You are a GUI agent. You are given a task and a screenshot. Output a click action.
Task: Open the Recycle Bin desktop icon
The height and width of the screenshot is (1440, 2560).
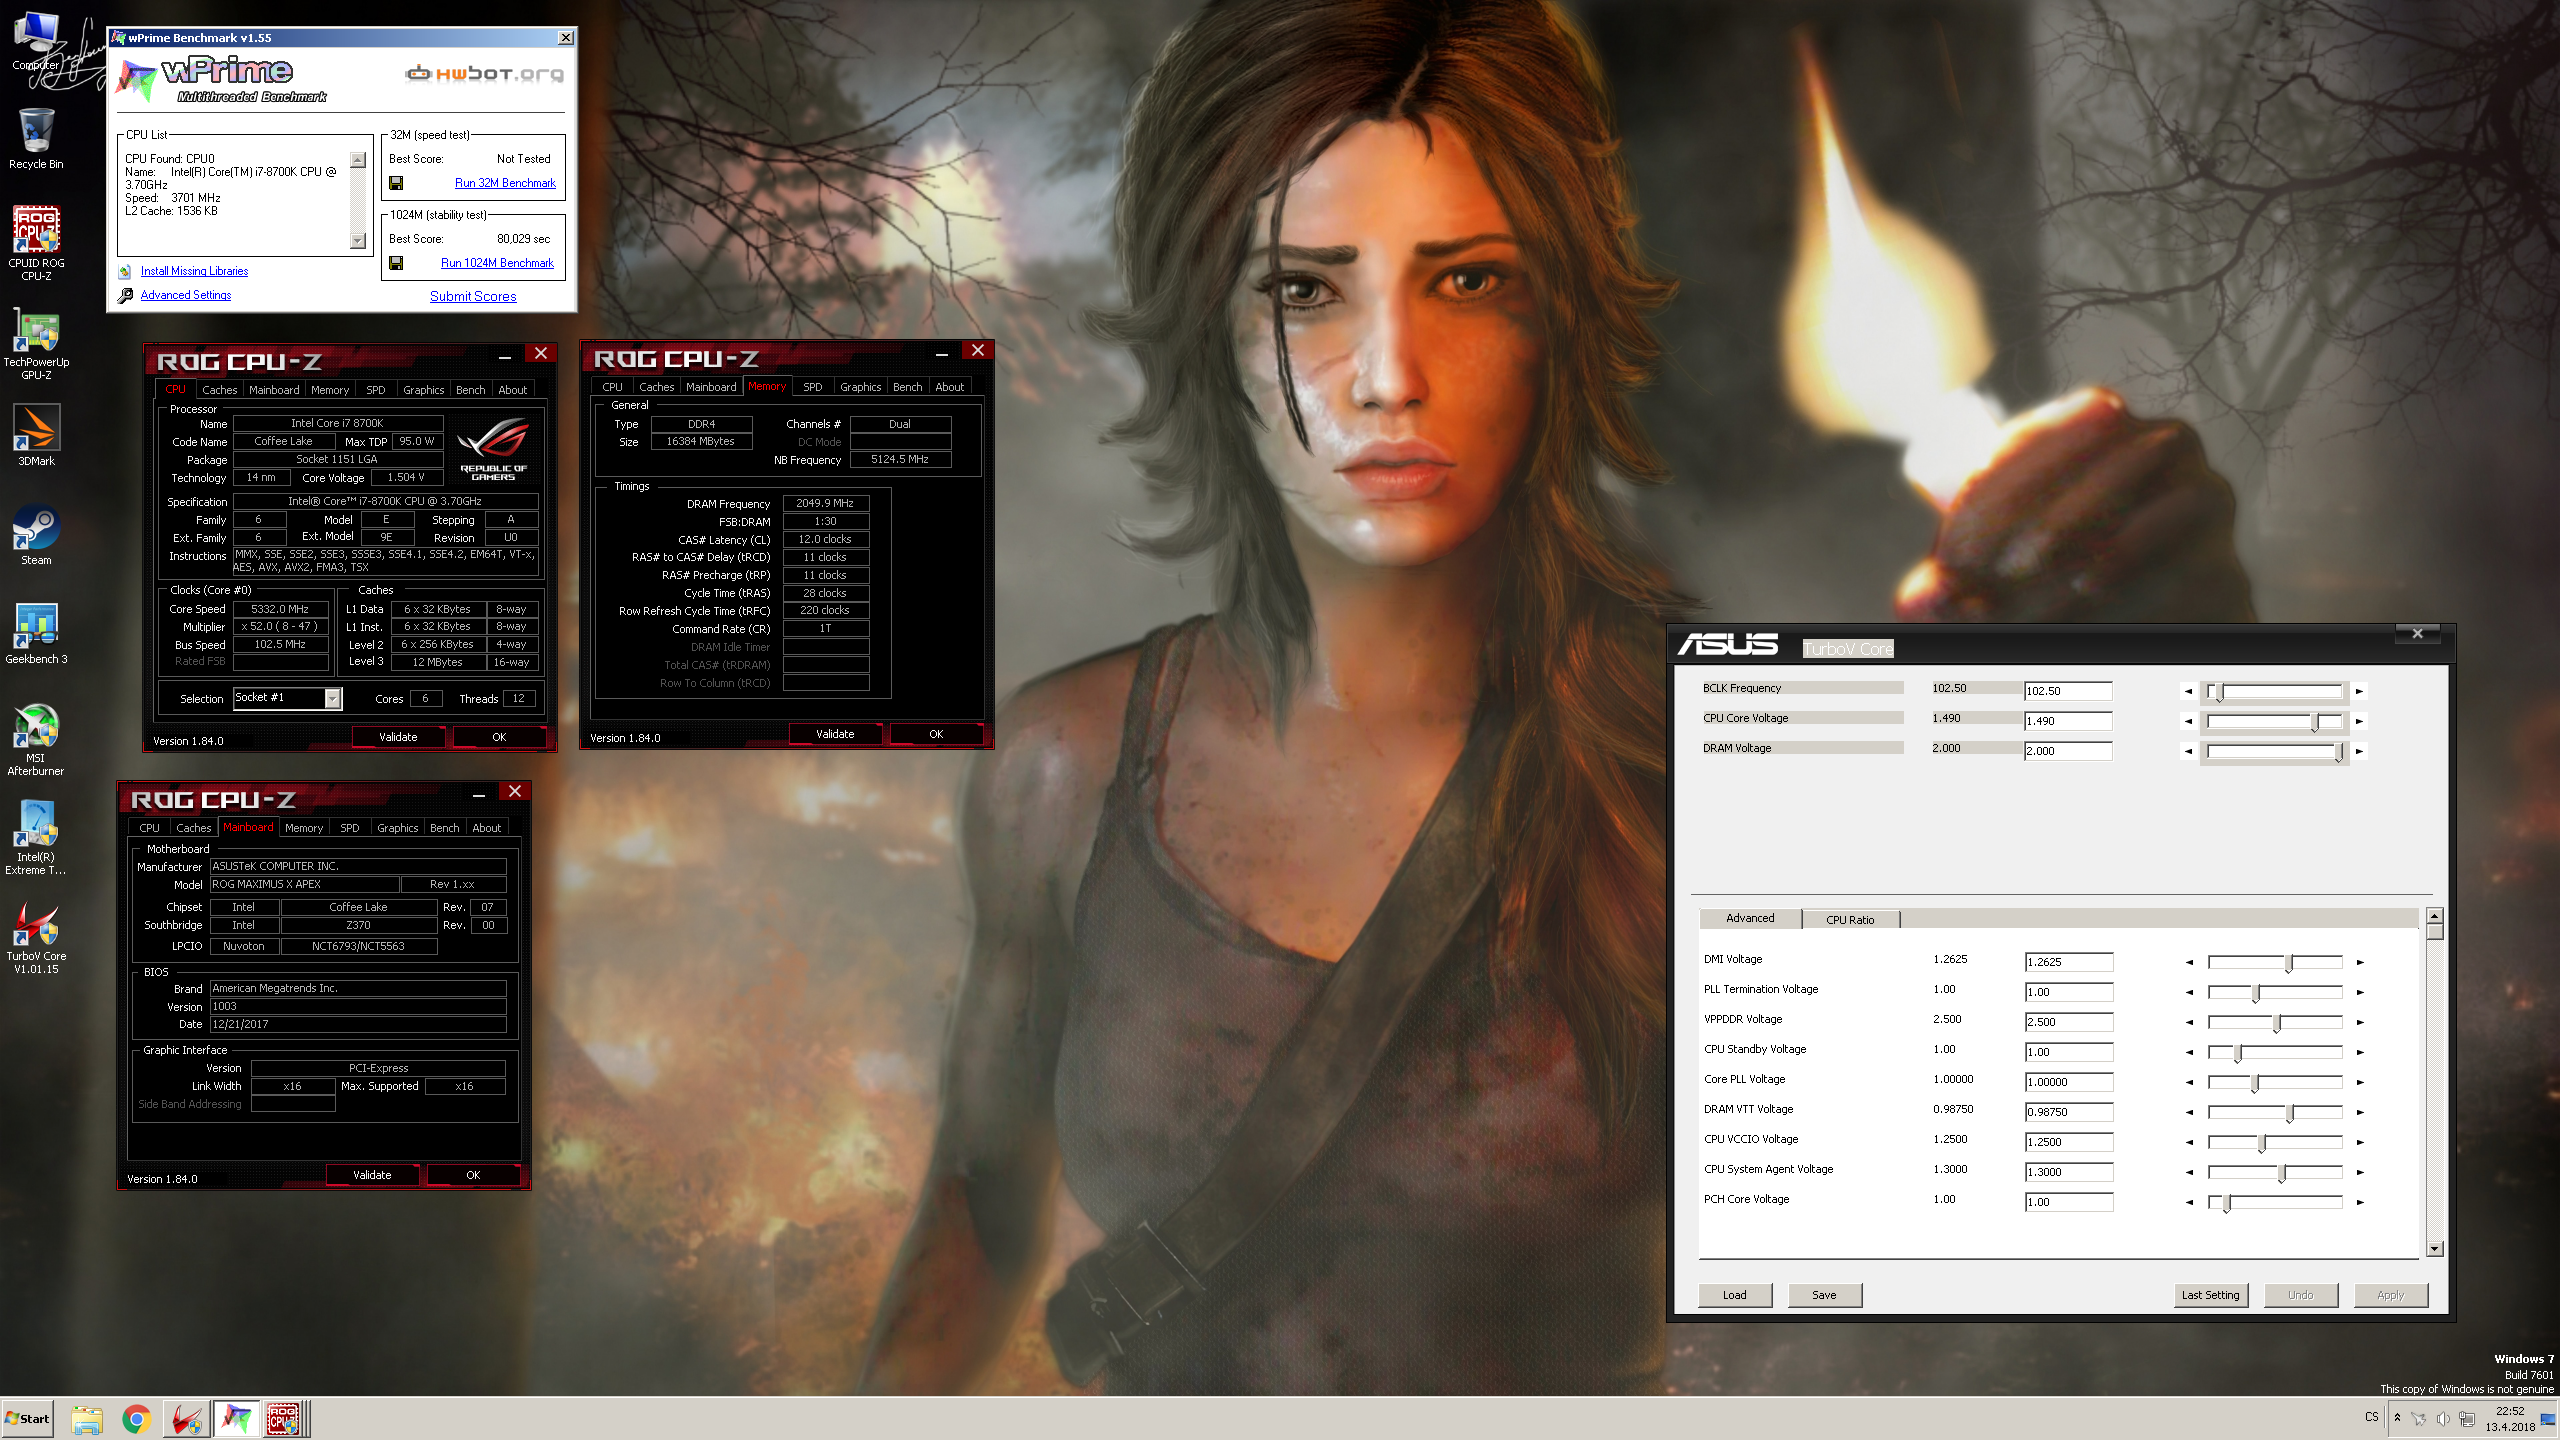pyautogui.click(x=36, y=139)
